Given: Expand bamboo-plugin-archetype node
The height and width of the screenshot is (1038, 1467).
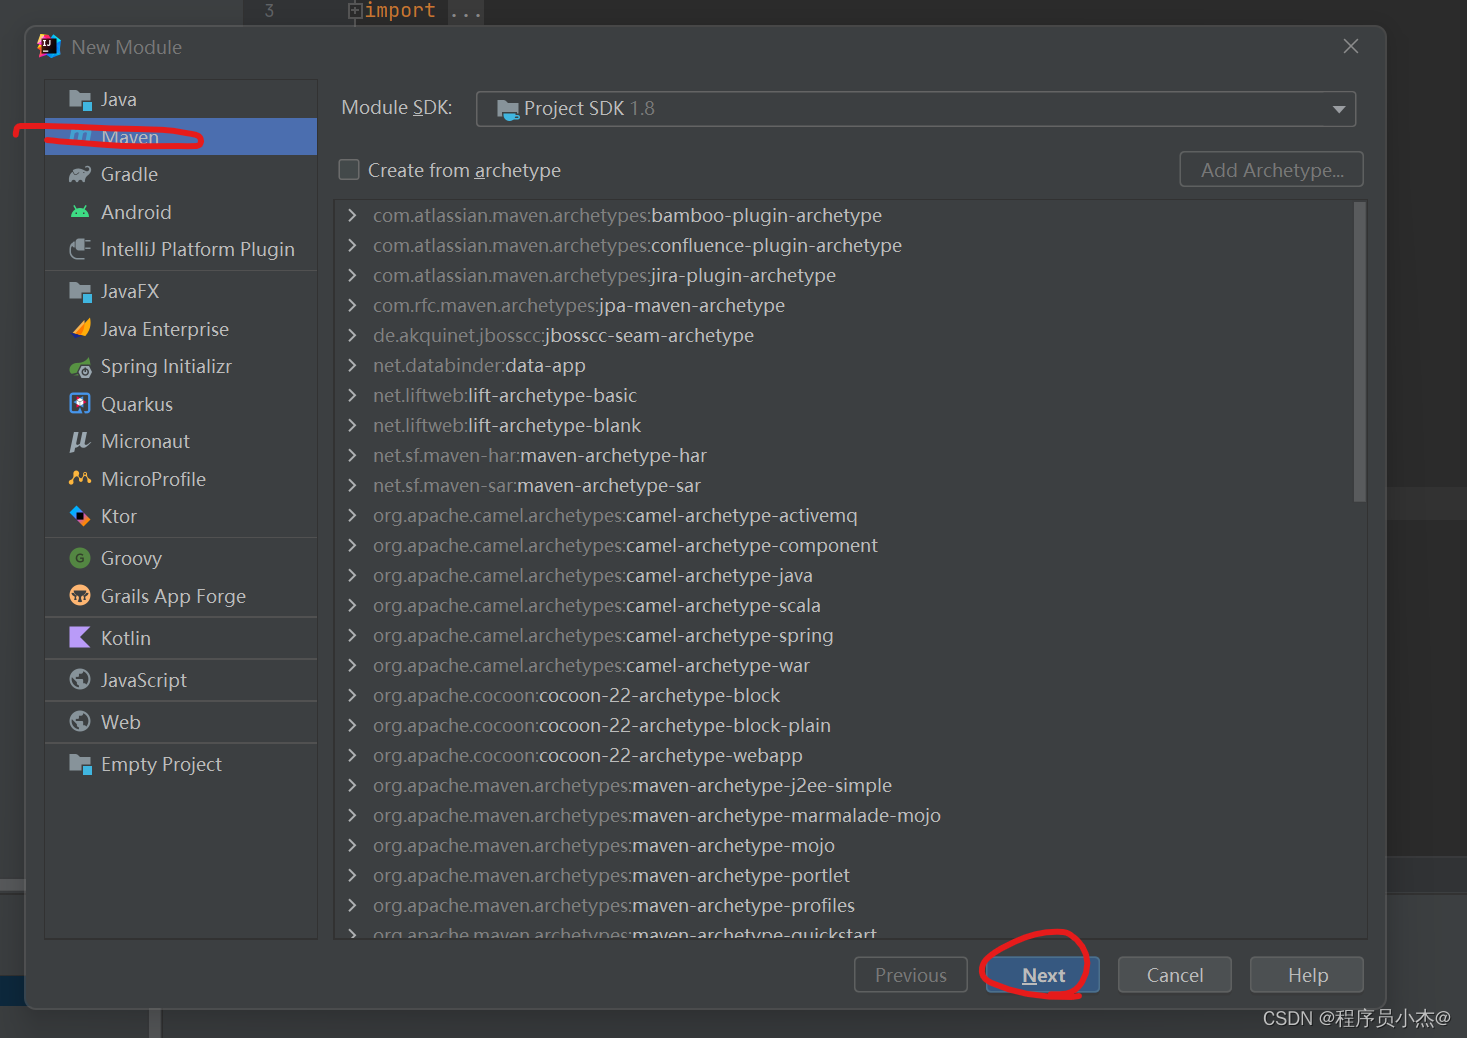Looking at the screenshot, I should (x=352, y=215).
